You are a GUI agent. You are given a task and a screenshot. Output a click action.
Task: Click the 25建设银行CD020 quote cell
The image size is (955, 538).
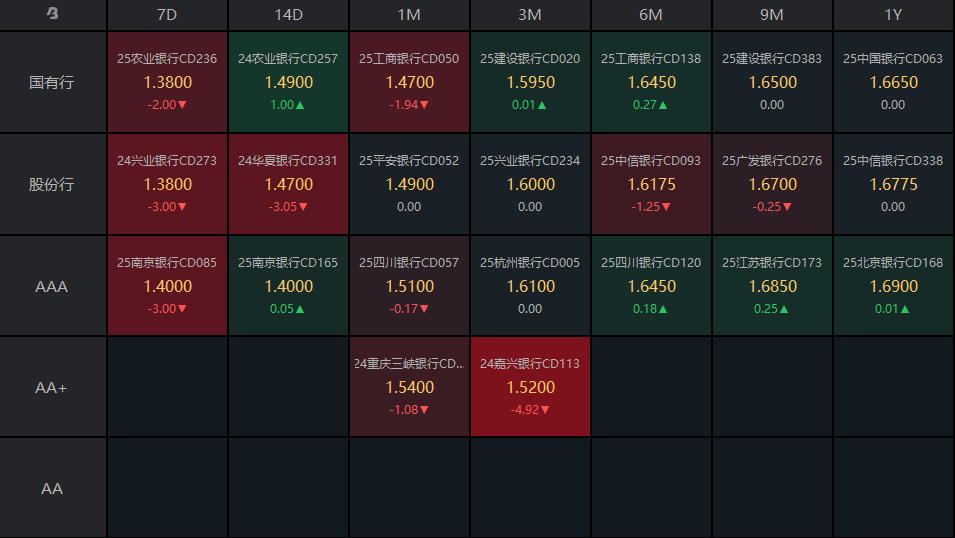(530, 82)
